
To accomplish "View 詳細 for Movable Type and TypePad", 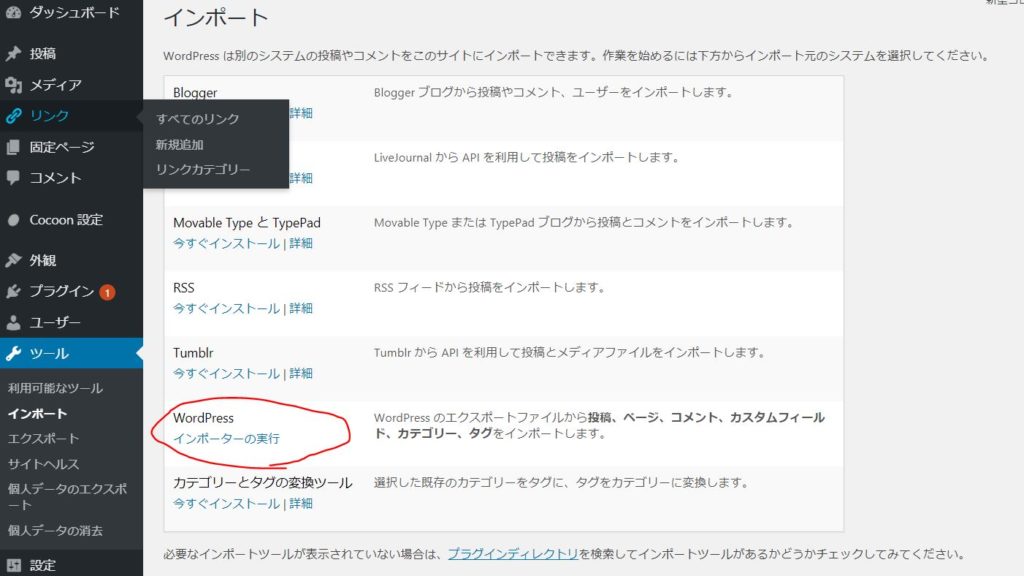I will [x=300, y=244].
